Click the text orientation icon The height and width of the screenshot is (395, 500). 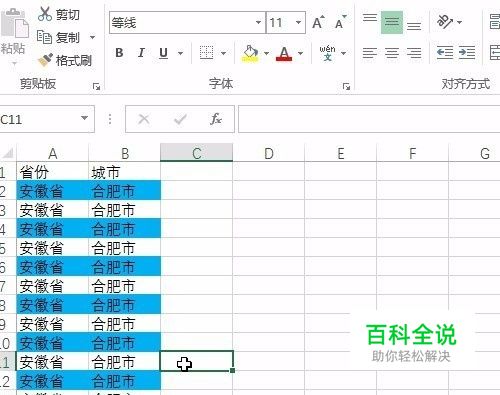(x=445, y=22)
